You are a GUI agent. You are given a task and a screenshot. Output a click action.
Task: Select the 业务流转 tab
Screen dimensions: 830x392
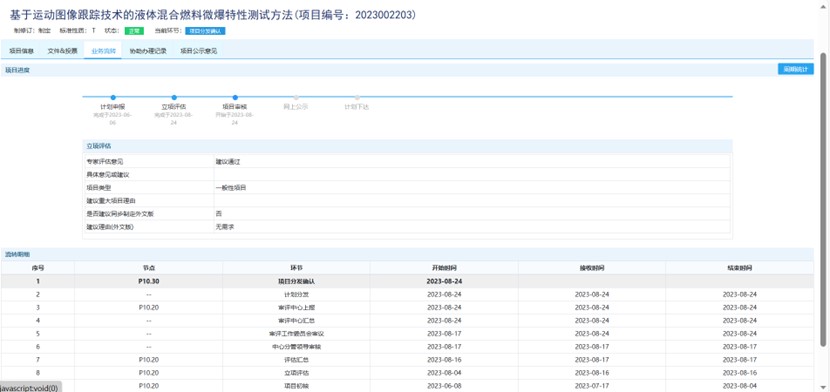point(103,51)
